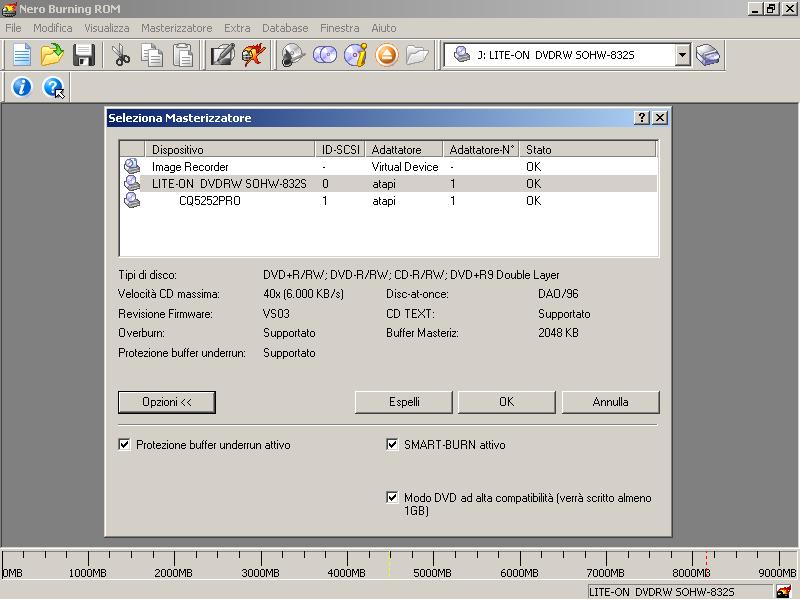Viewport: 800px width, 600px height.
Task: Click the recorder icon right of the drive dropdown
Action: click(x=708, y=55)
